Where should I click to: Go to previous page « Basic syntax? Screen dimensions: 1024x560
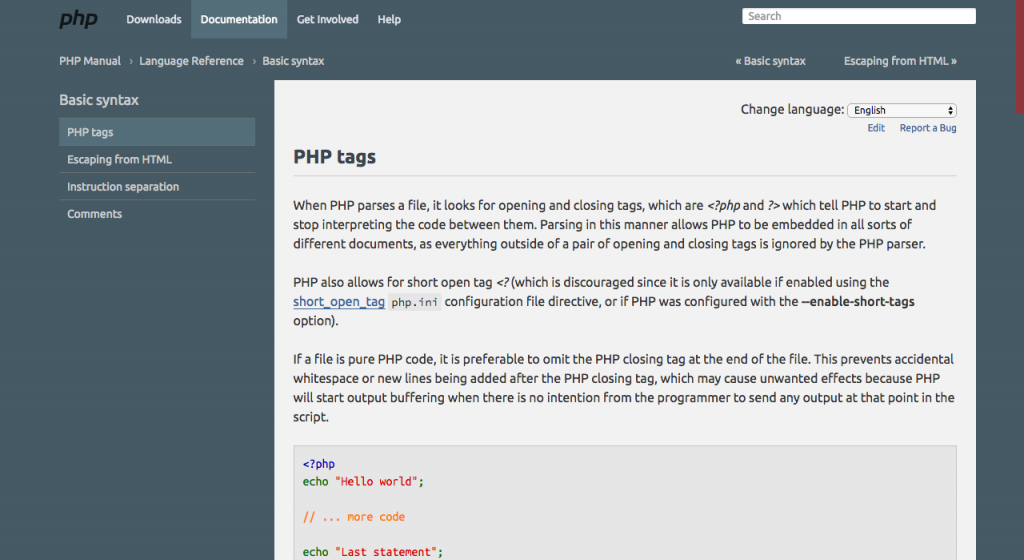click(770, 61)
